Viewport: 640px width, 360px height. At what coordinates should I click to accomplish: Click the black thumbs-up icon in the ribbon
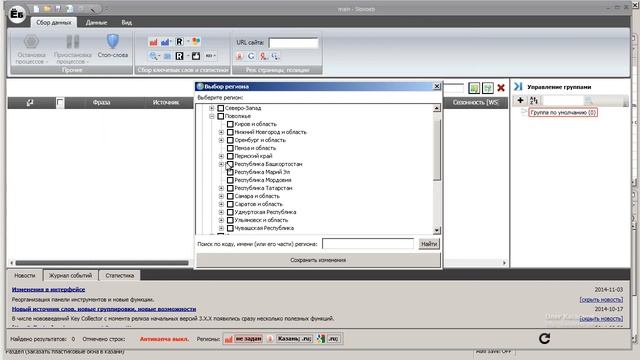click(x=196, y=56)
